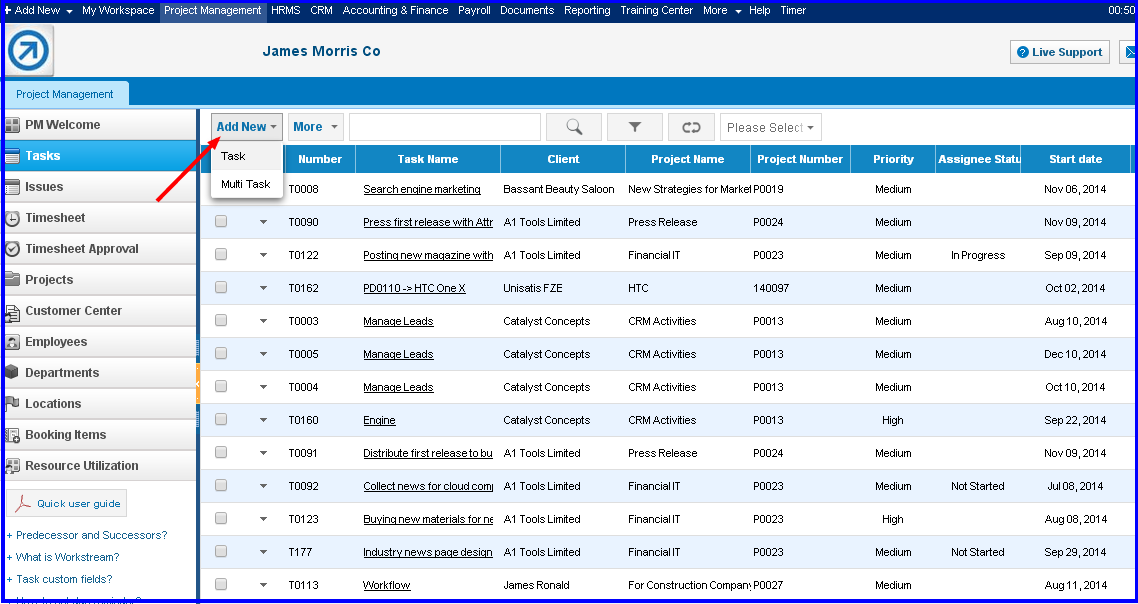Tick the checkbox for task T0122
1138x604 pixels.
pos(221,254)
